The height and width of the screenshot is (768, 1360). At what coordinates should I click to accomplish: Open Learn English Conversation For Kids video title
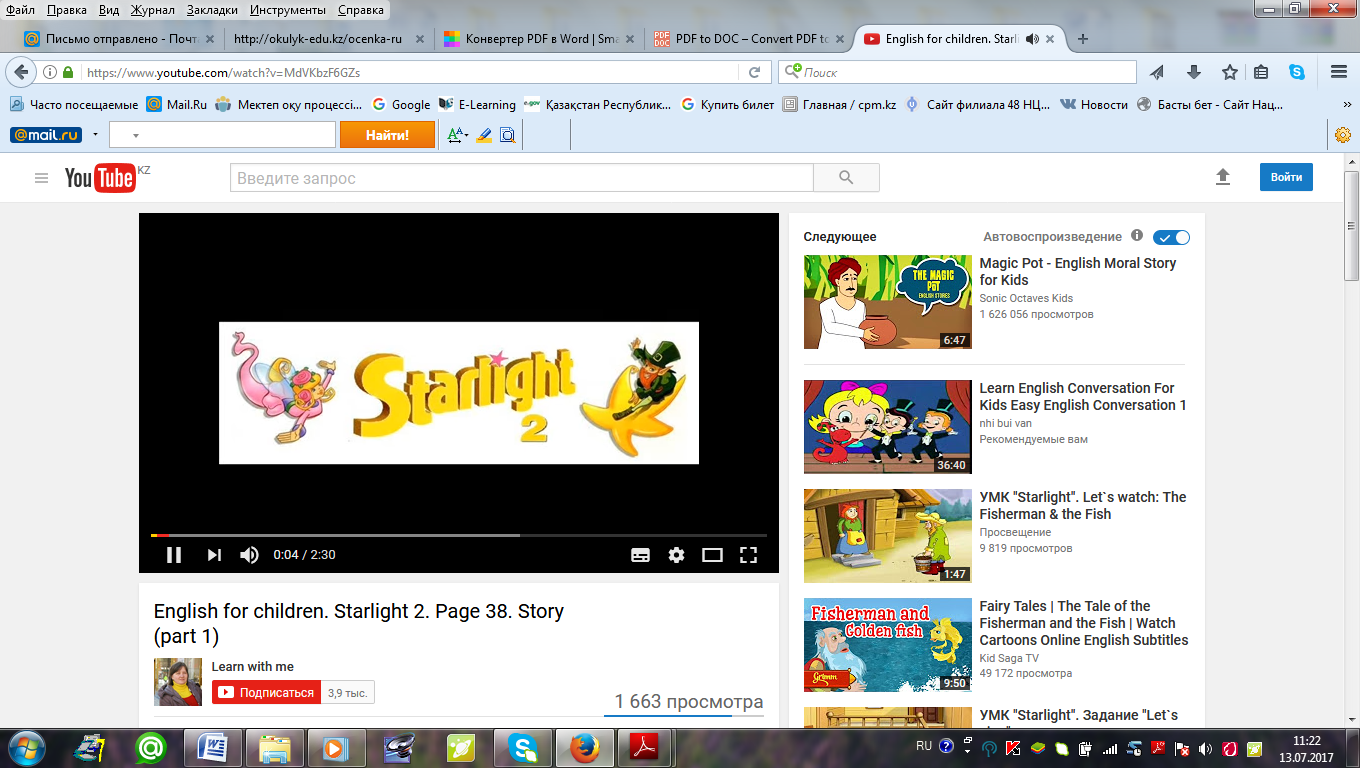(x=1083, y=397)
